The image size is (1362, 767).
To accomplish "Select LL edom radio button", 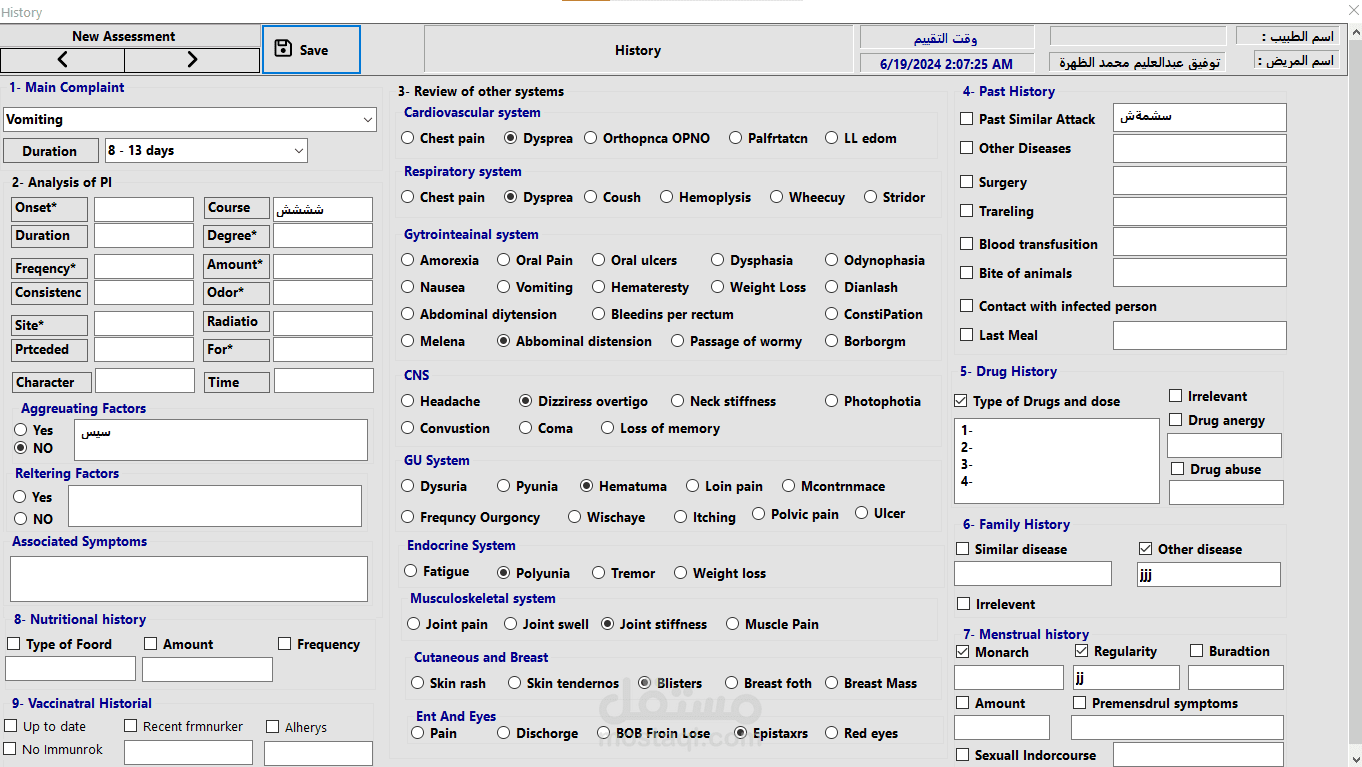I will coord(832,138).
